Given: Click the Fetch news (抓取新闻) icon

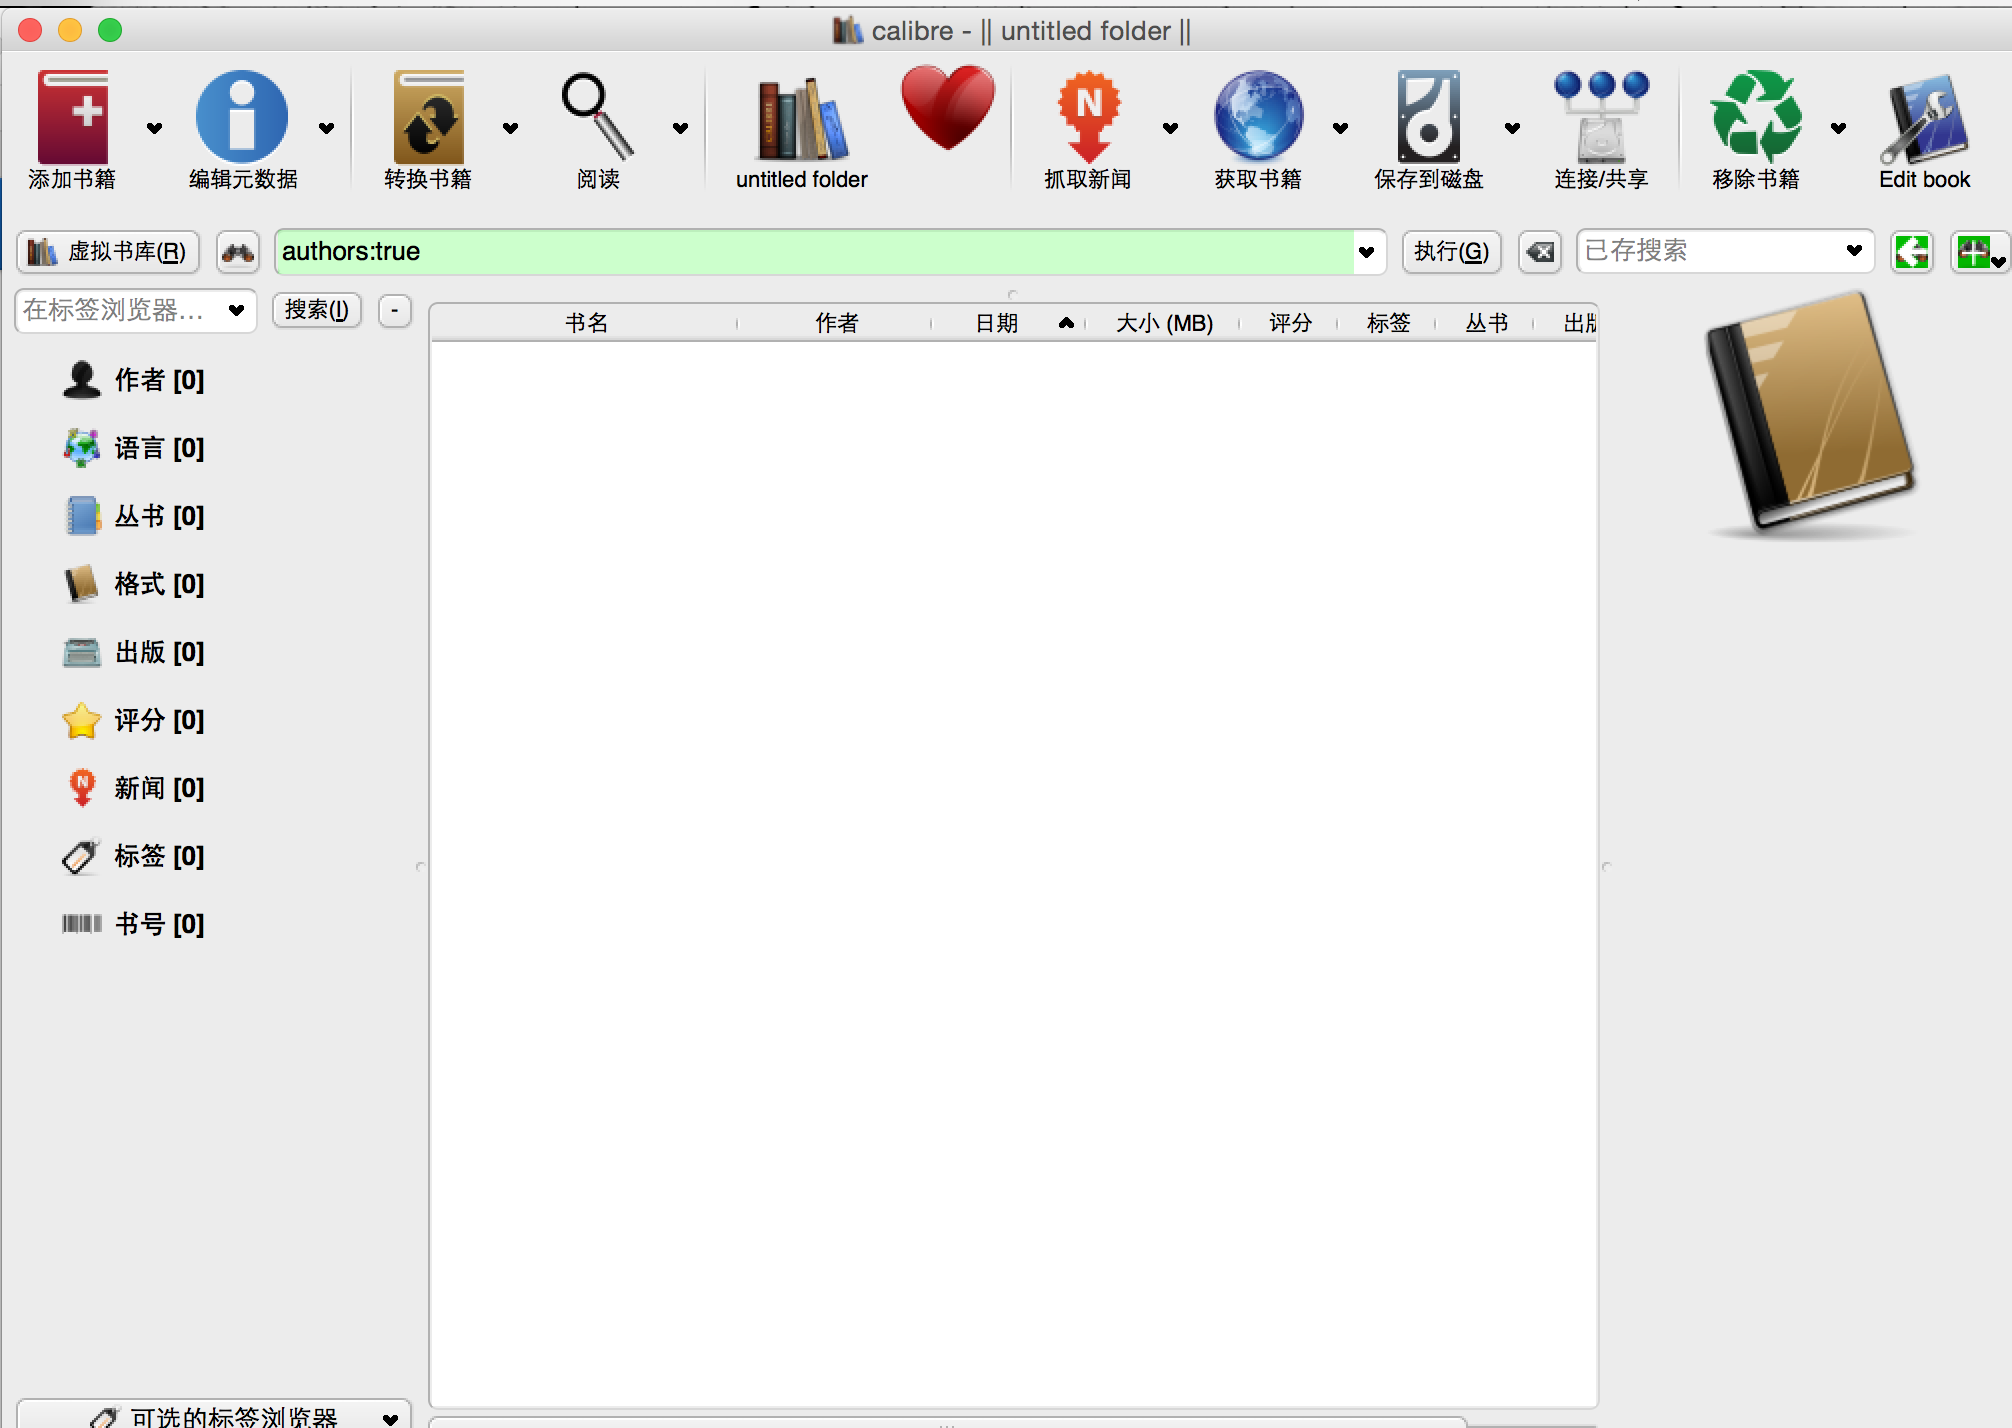Looking at the screenshot, I should pyautogui.click(x=1088, y=118).
